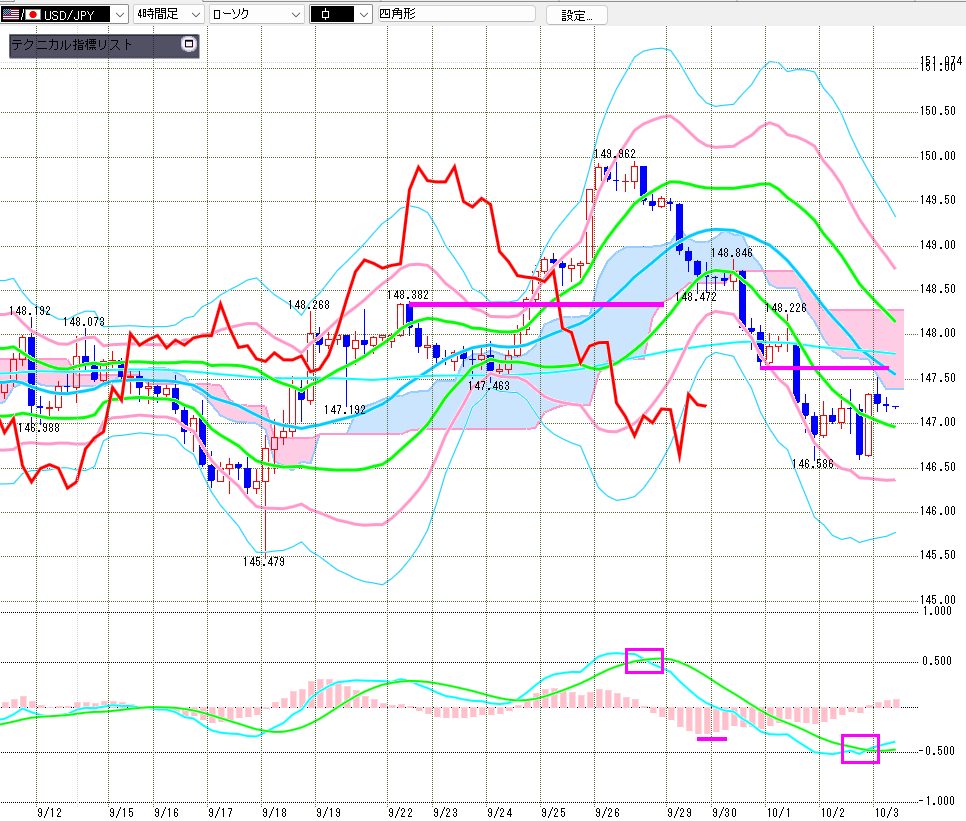Select the lower magenta rectangle on the MACD panel
This screenshot has width=966, height=821.
860,748
